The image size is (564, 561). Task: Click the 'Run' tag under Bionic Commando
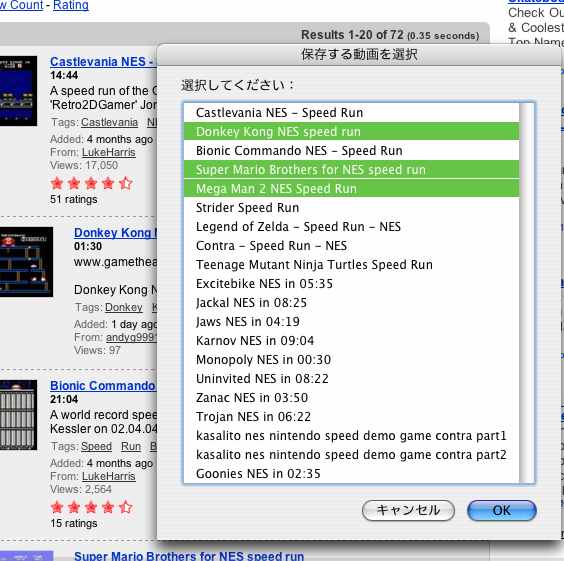(x=131, y=446)
